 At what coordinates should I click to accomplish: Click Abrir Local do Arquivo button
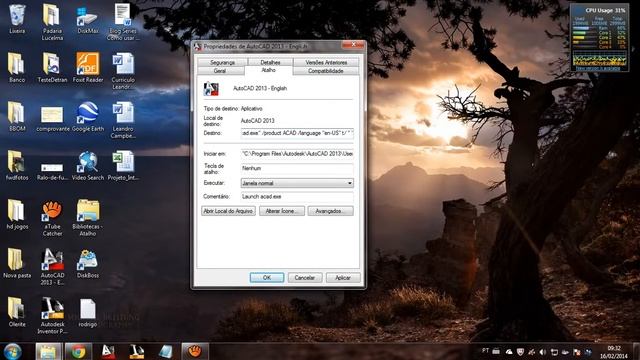228,211
